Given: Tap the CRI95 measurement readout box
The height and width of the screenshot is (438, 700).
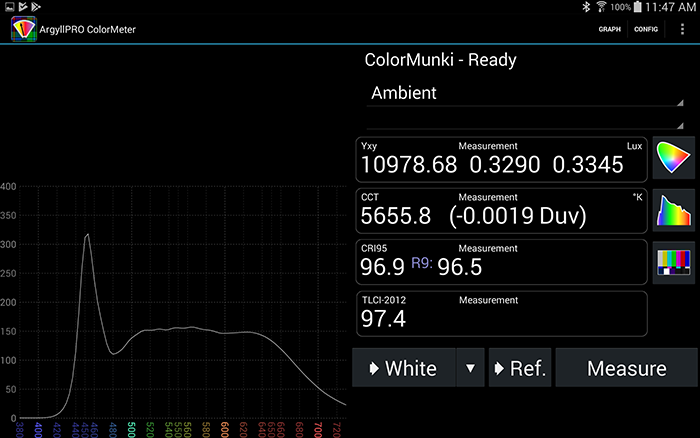Looking at the screenshot, I should (501, 263).
